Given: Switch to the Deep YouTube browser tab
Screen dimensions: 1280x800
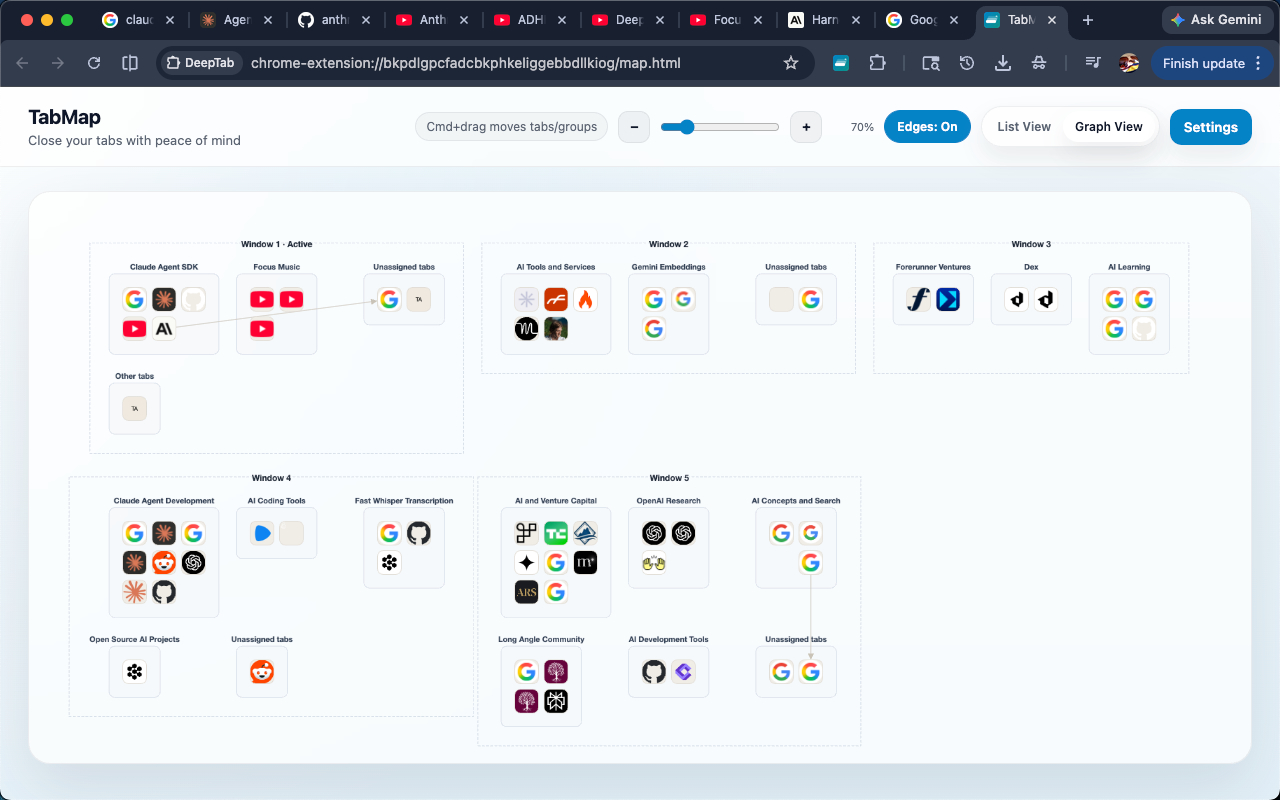Looking at the screenshot, I should (x=628, y=20).
